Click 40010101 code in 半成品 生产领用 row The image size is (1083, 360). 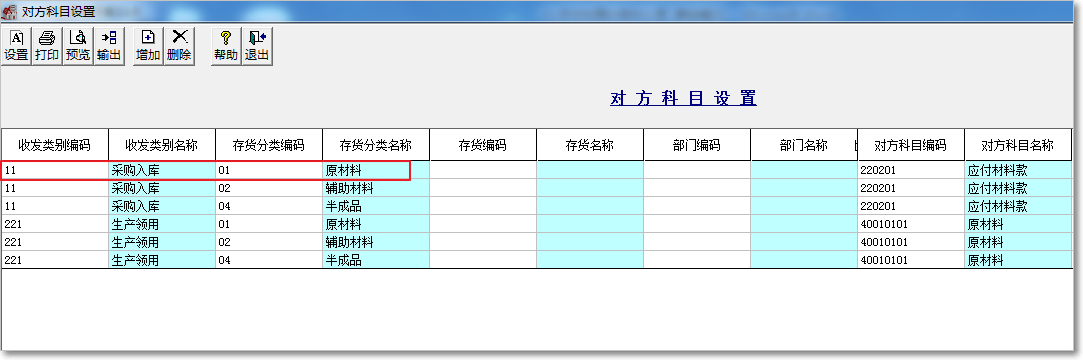[x=911, y=260]
